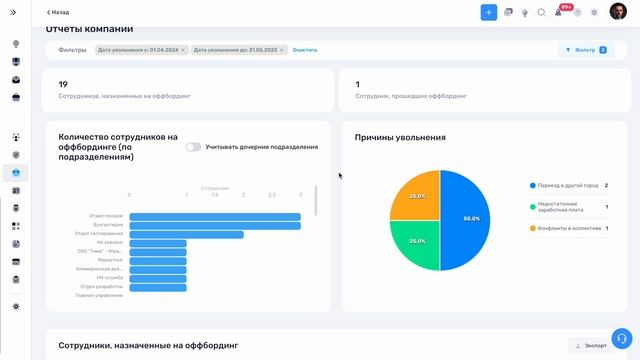Open the org structure dots icon in sidebar
The width and height of the screenshot is (640, 360).
[16, 137]
